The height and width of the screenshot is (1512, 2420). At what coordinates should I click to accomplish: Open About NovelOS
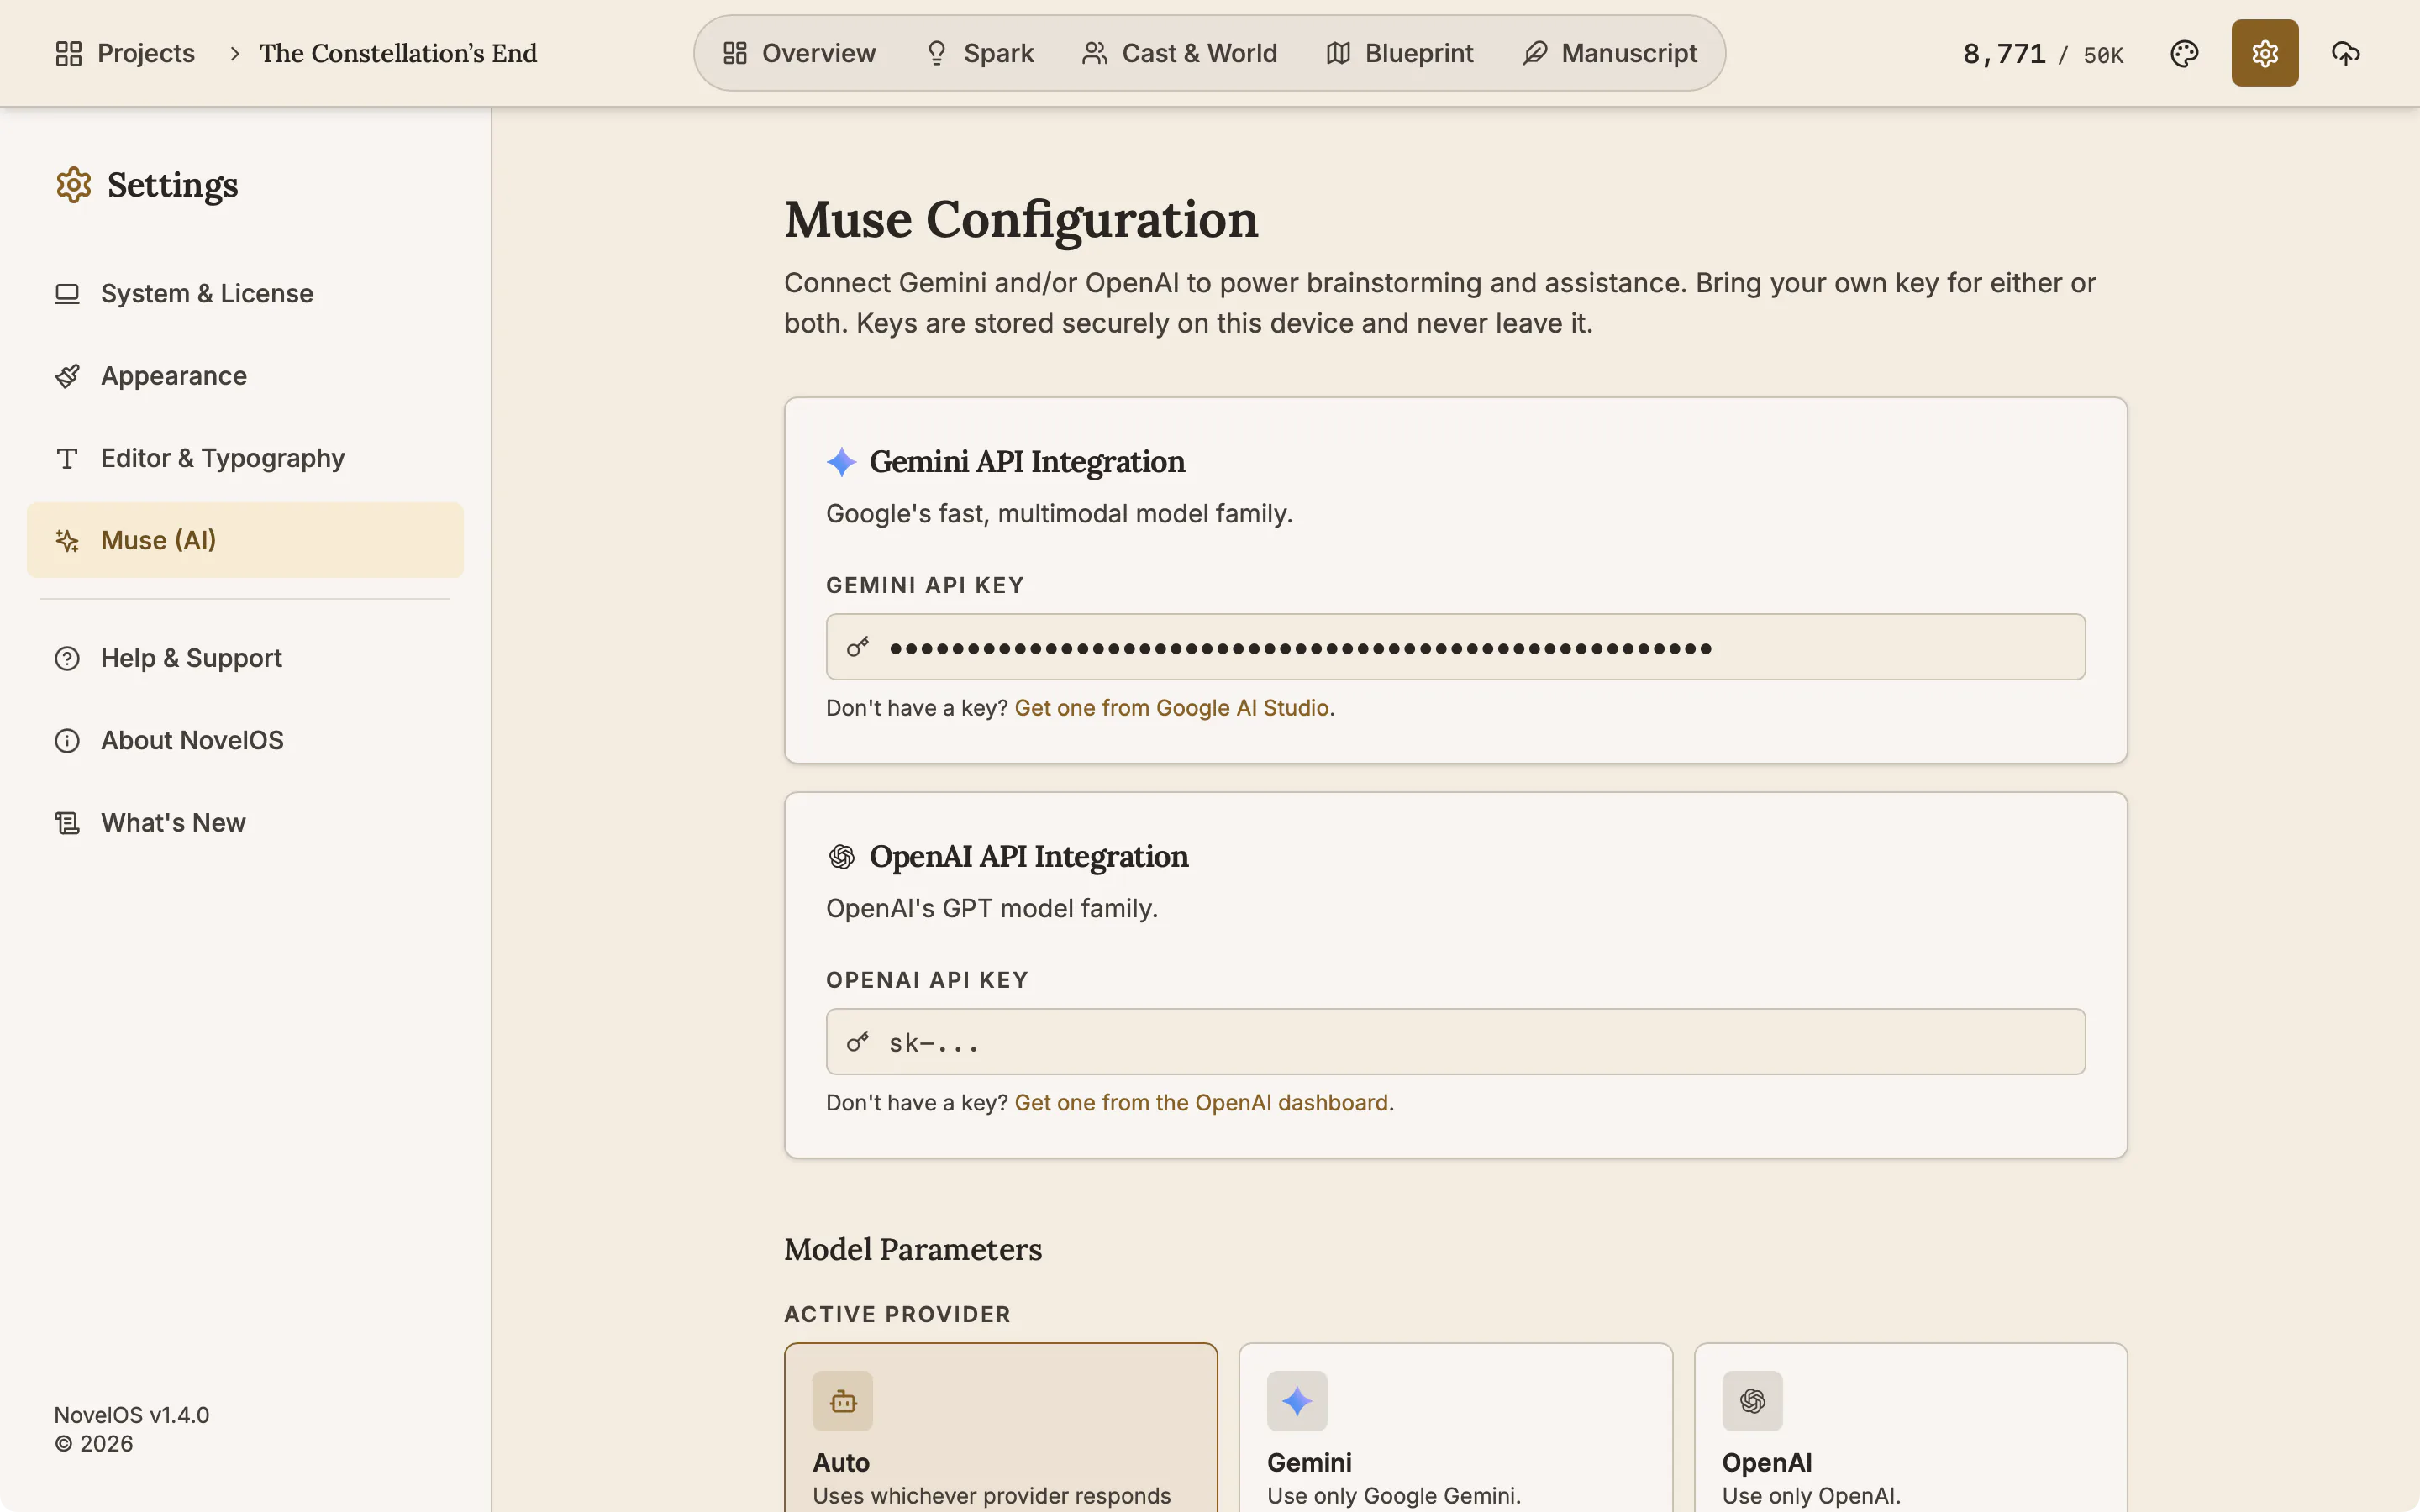(245, 740)
